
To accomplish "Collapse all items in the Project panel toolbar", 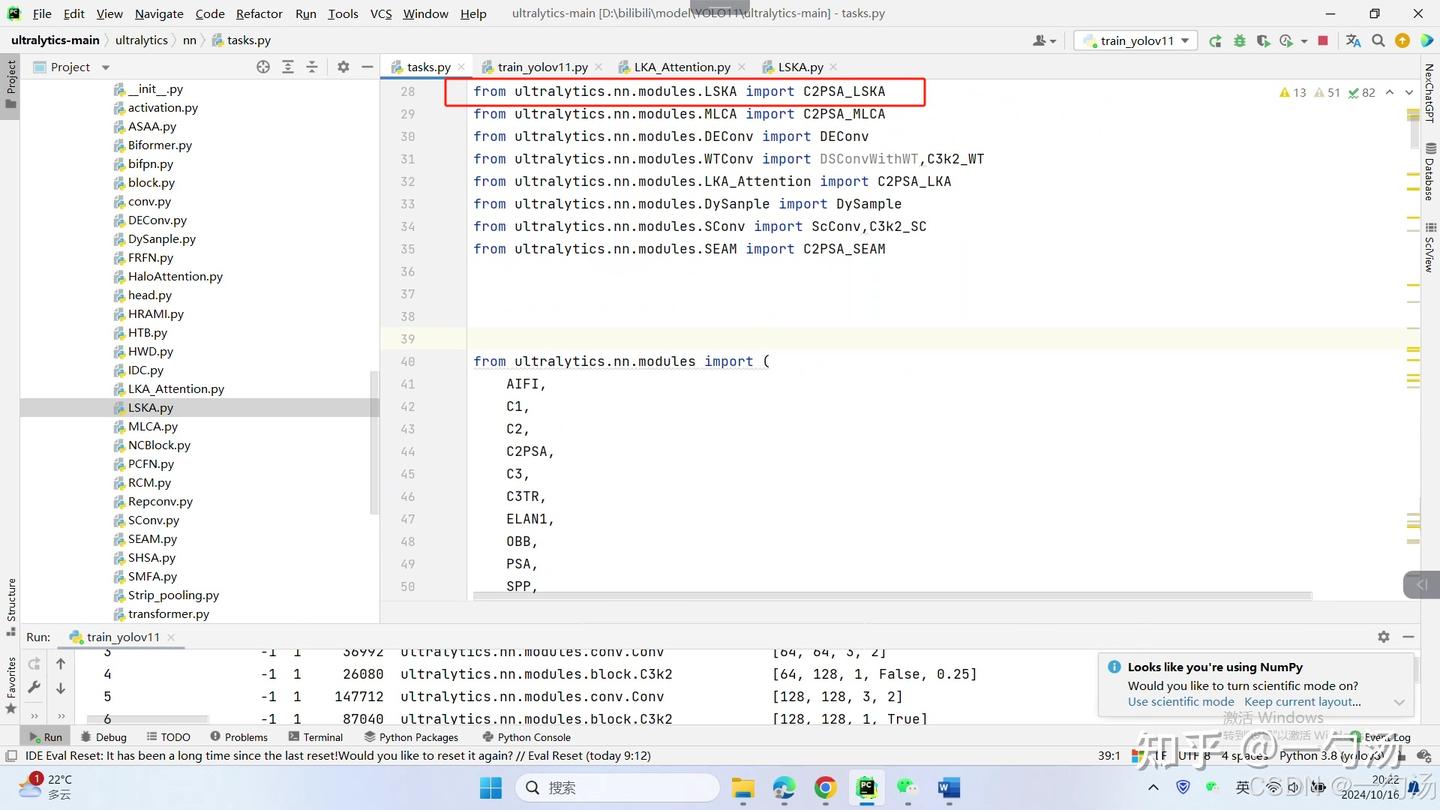I will tap(310, 67).
